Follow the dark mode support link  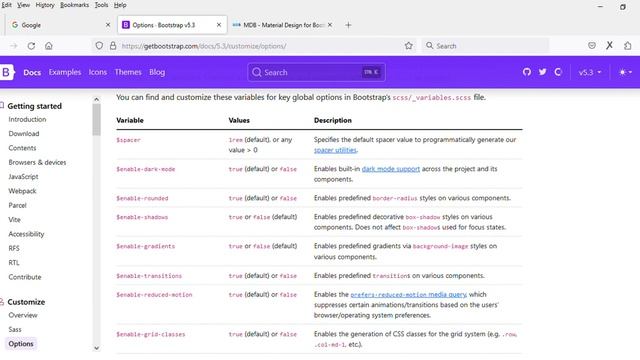coord(391,169)
